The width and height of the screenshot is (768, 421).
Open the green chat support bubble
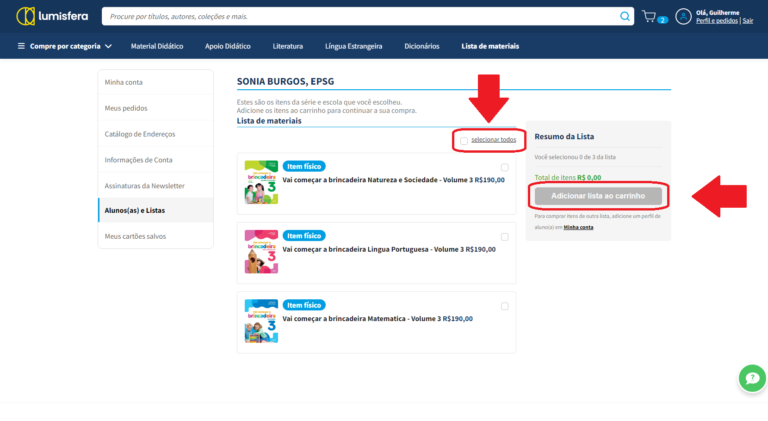point(751,378)
